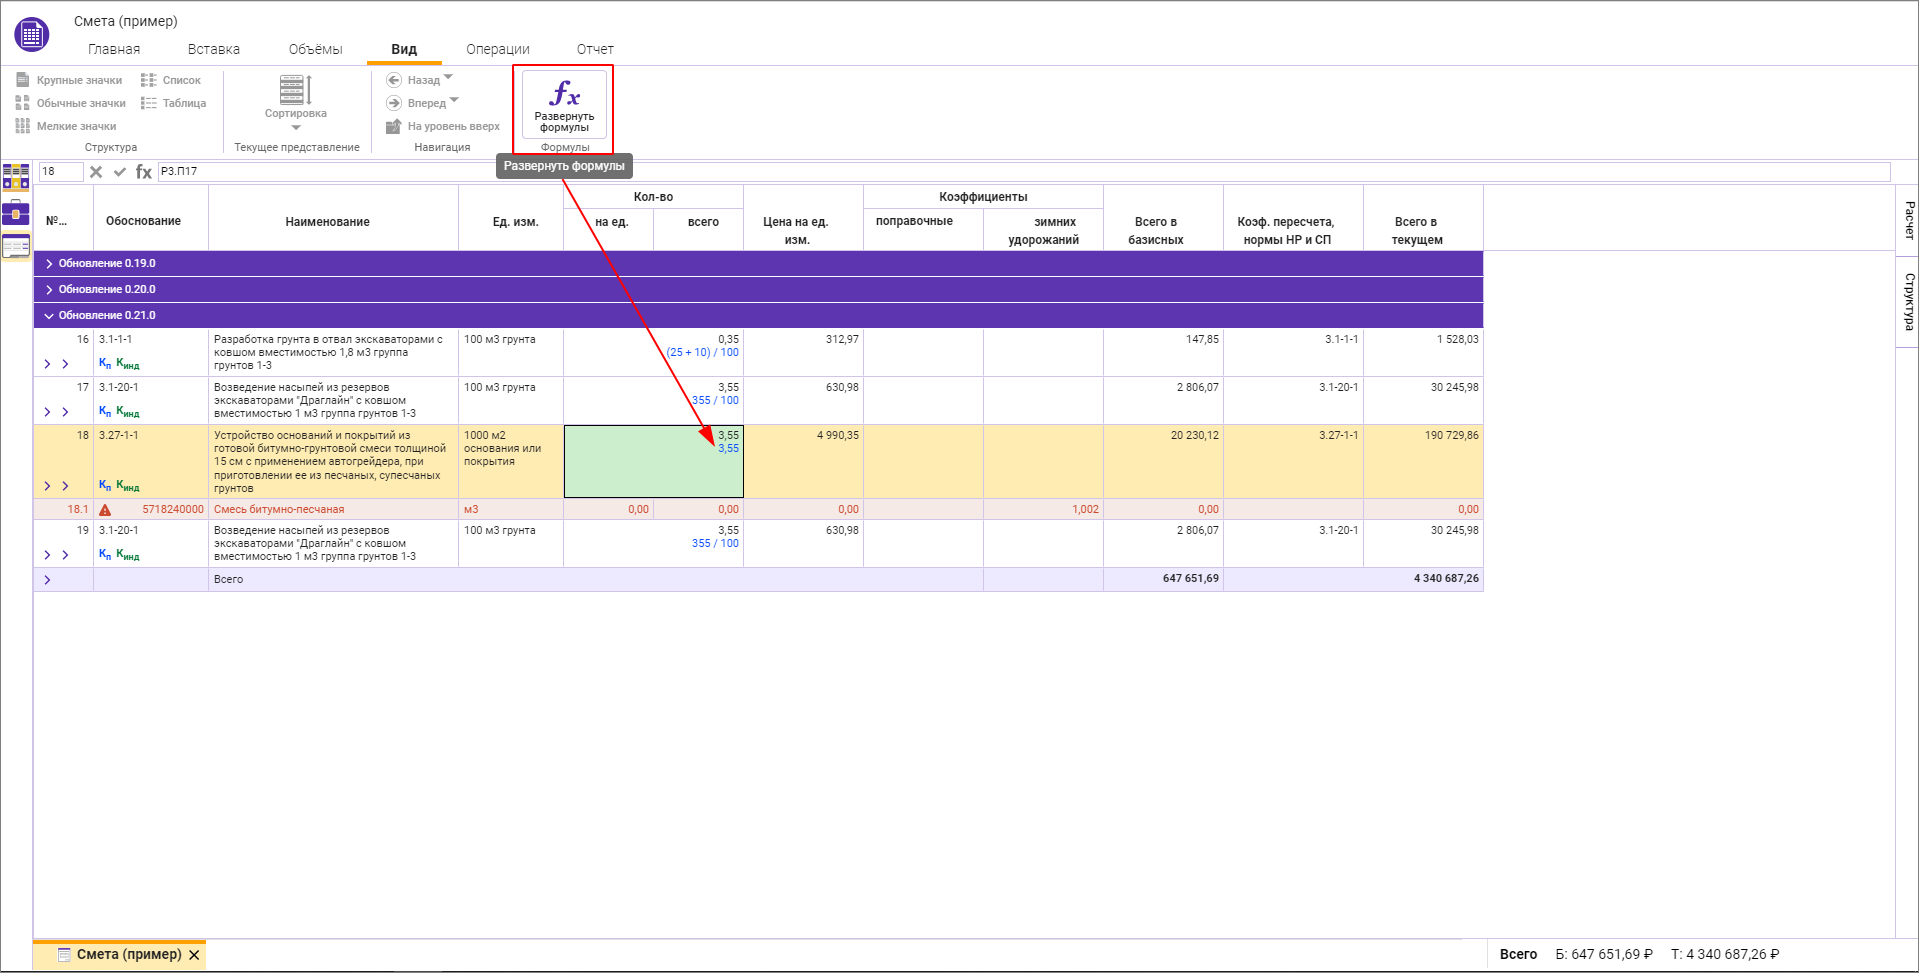Click the зимних удорожаний column header
1919x973 pixels.
tap(1044, 231)
